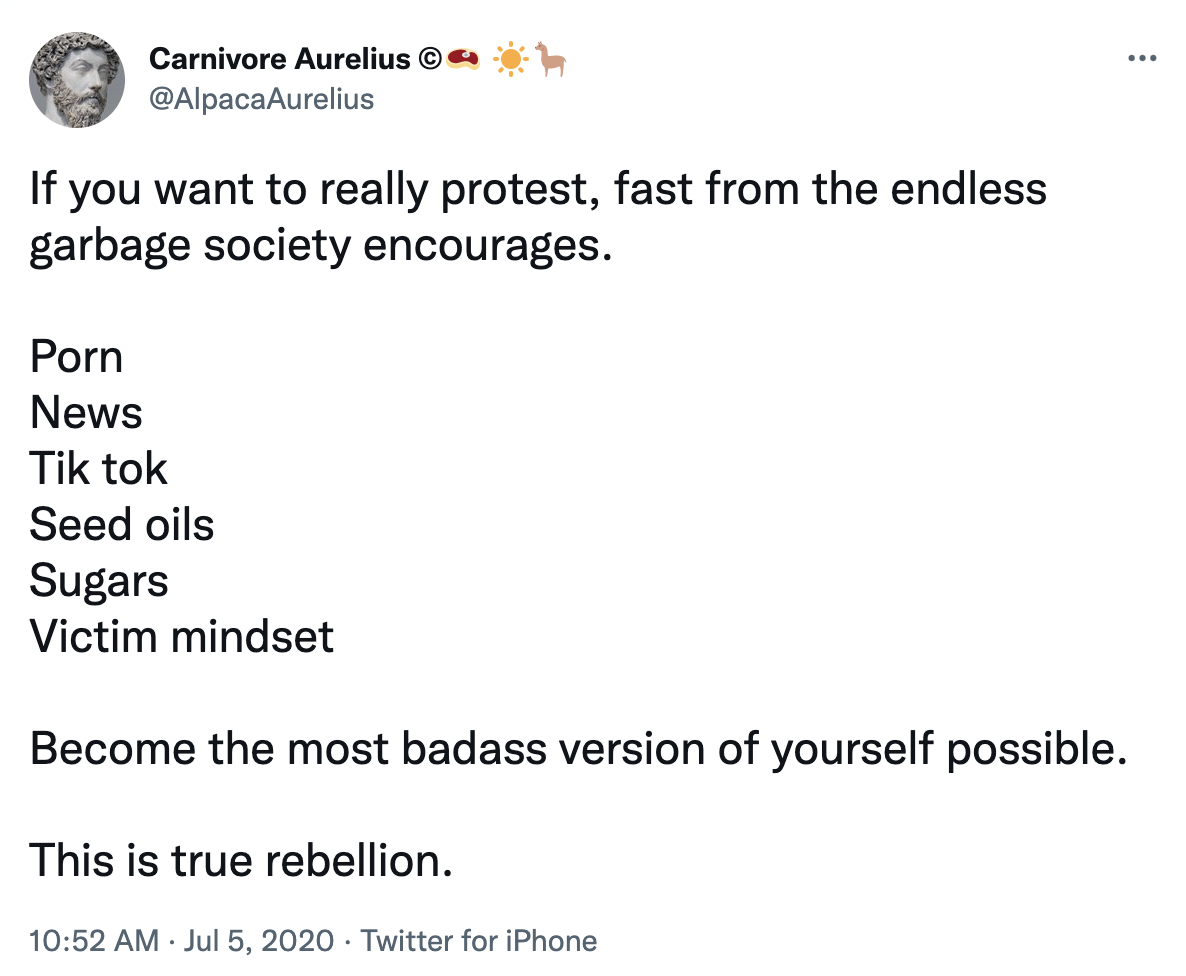Click the sun emoji beside the name
The image size is (1186, 976).
(x=510, y=61)
